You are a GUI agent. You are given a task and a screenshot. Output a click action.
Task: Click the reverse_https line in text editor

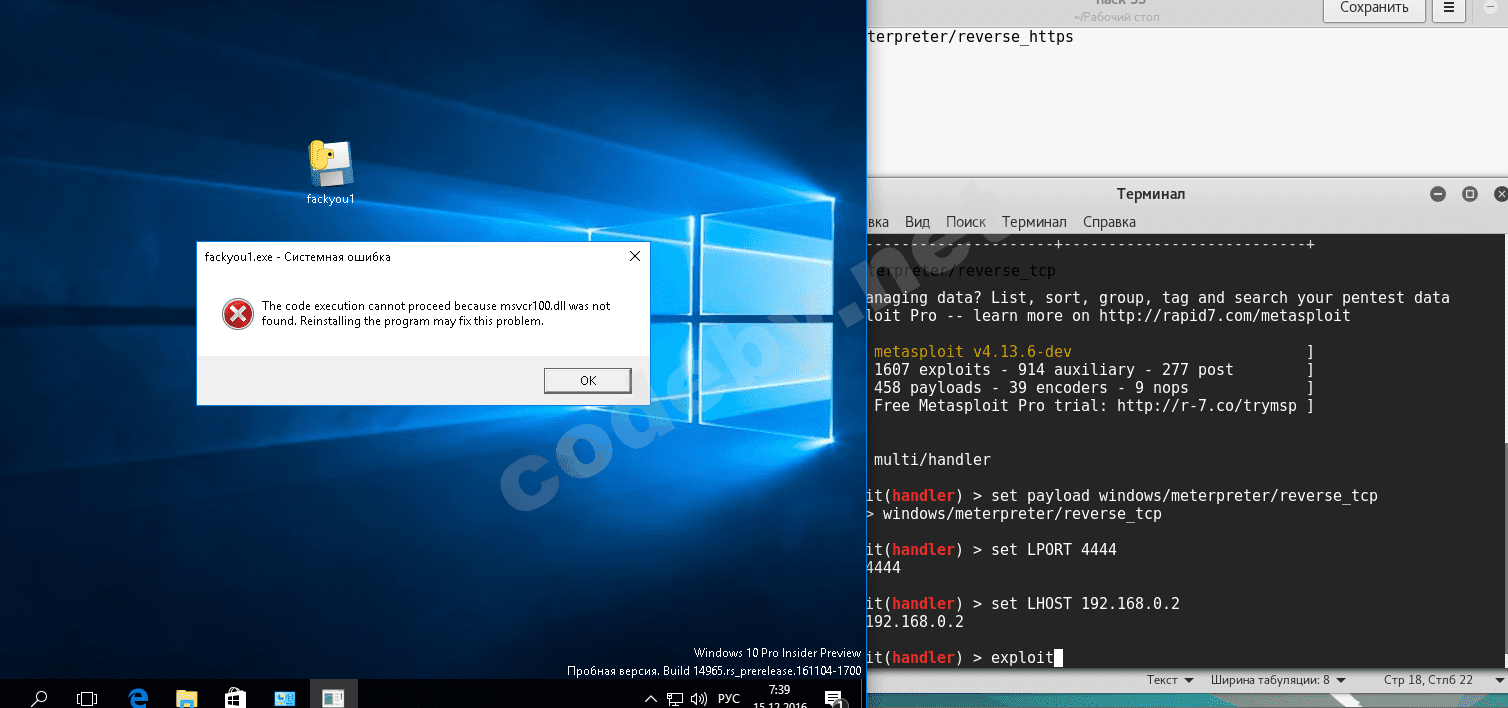pyautogui.click(x=970, y=37)
